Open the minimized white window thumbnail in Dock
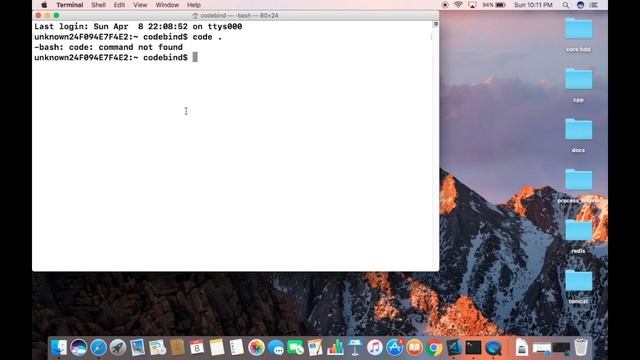The image size is (640, 360). coord(542,349)
